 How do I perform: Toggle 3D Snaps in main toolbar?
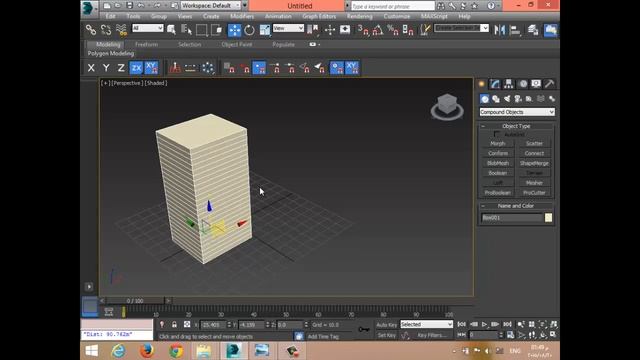point(362,30)
